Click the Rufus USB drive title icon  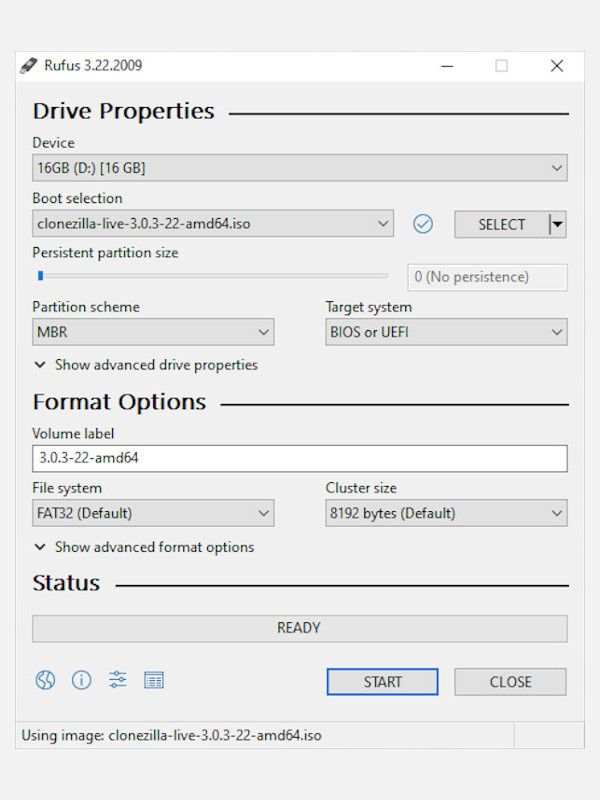pyautogui.click(x=29, y=65)
